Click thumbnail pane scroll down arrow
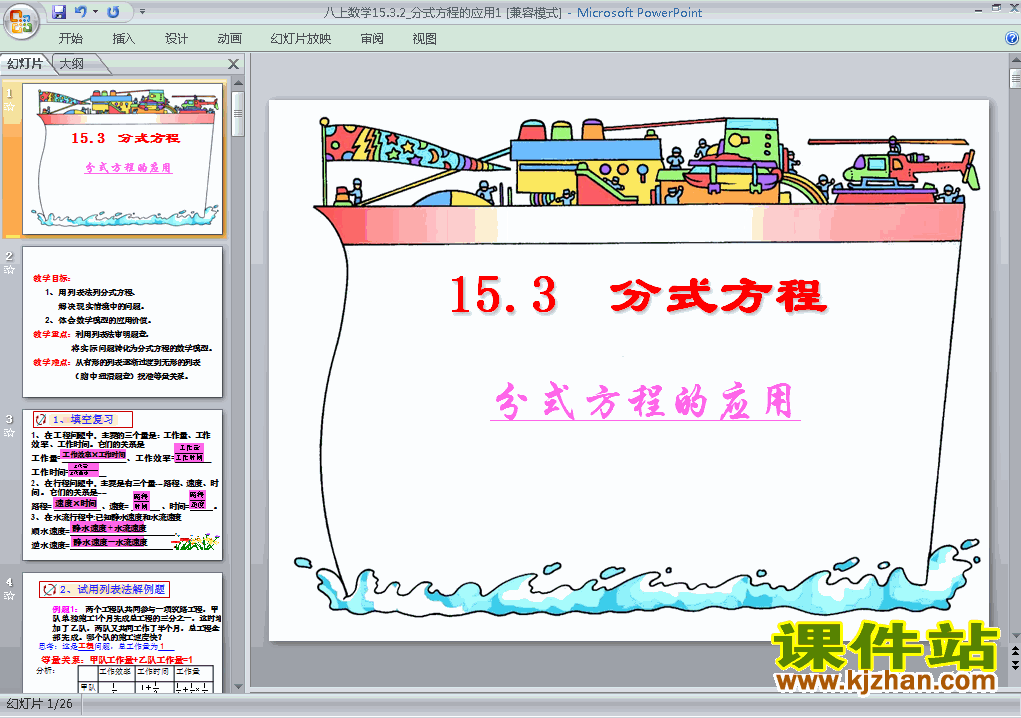 click(x=238, y=686)
